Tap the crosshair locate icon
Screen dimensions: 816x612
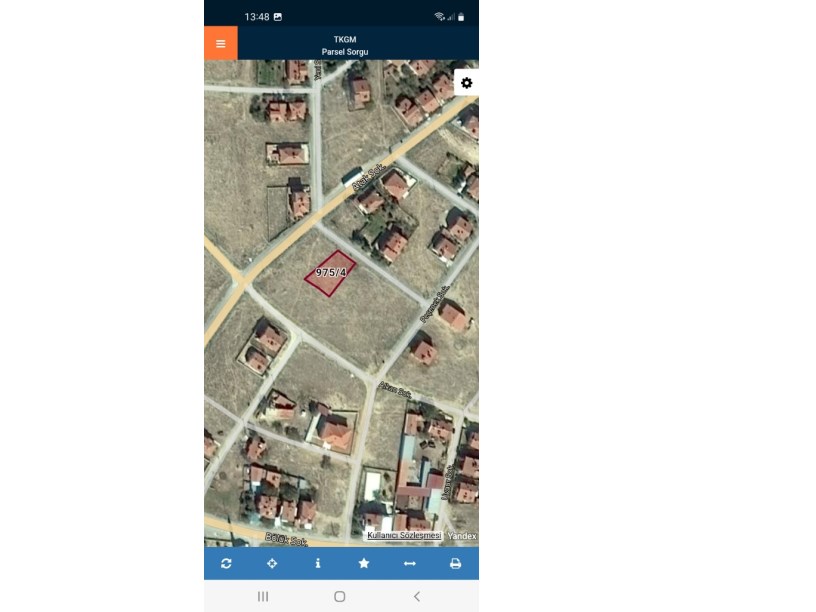tap(272, 563)
